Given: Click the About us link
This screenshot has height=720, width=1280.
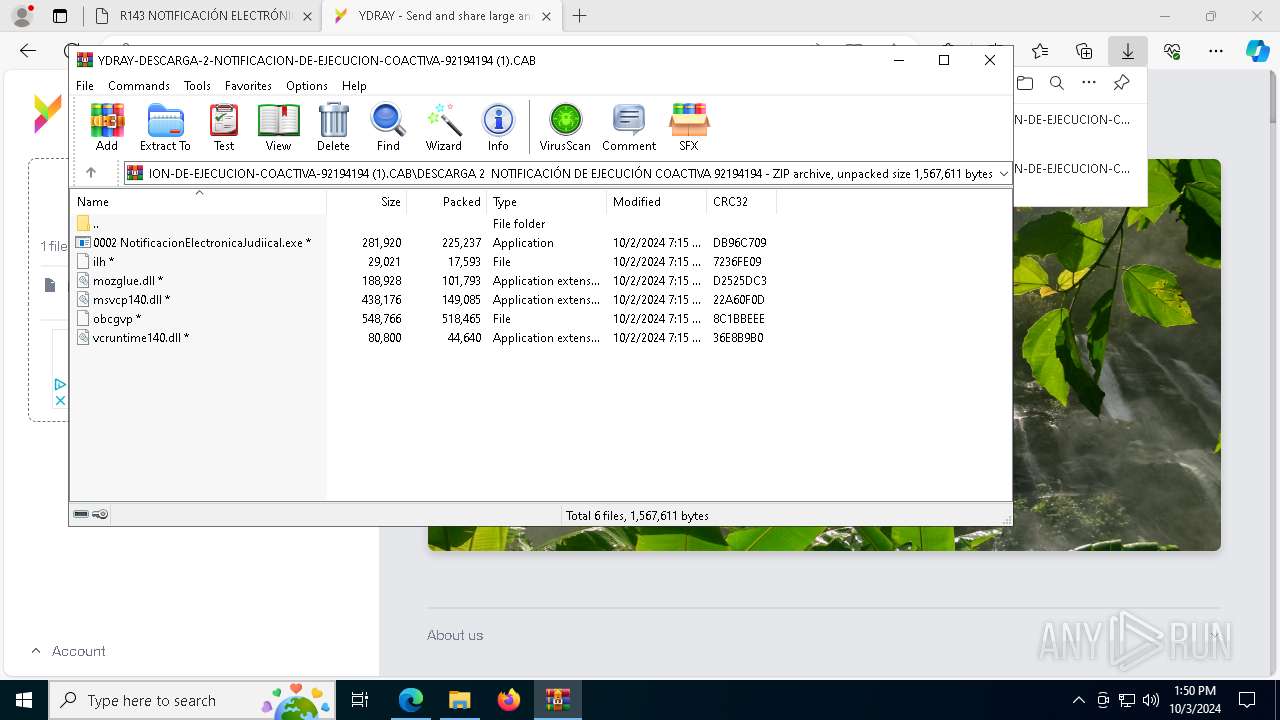Looking at the screenshot, I should pos(455,635).
